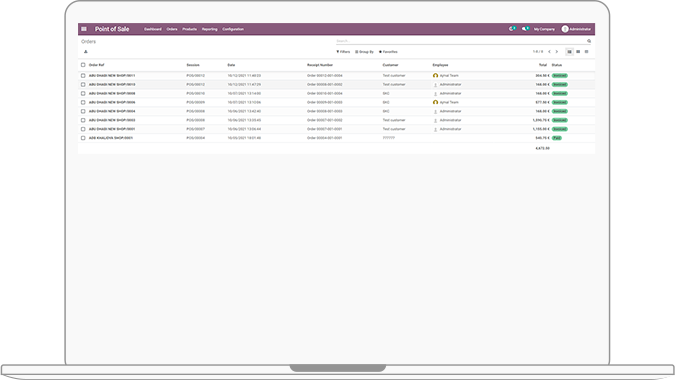Click the Administrator avatar in the SHOP/0003 row
The width and height of the screenshot is (675, 380).
pos(435,120)
